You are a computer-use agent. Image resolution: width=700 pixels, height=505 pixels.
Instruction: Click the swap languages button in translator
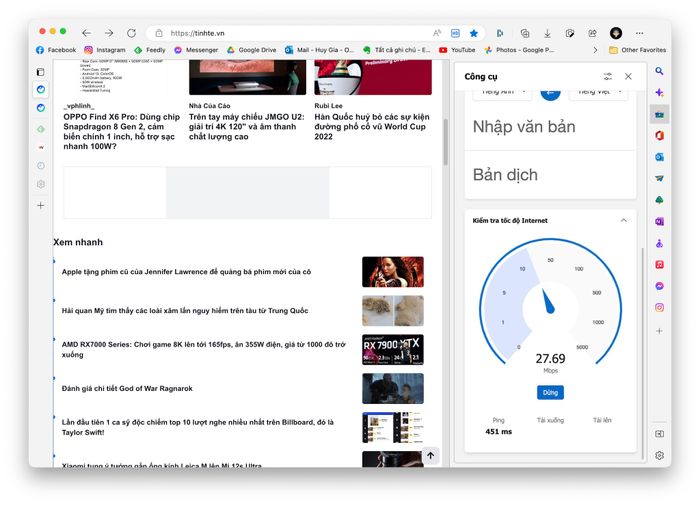tap(550, 92)
